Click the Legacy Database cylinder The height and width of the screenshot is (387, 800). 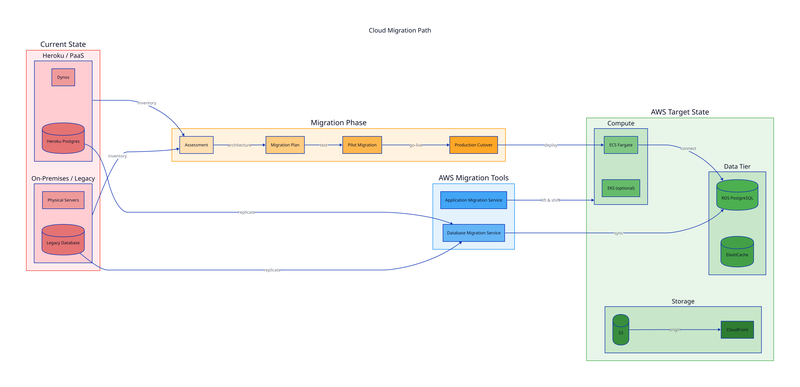tap(63, 240)
